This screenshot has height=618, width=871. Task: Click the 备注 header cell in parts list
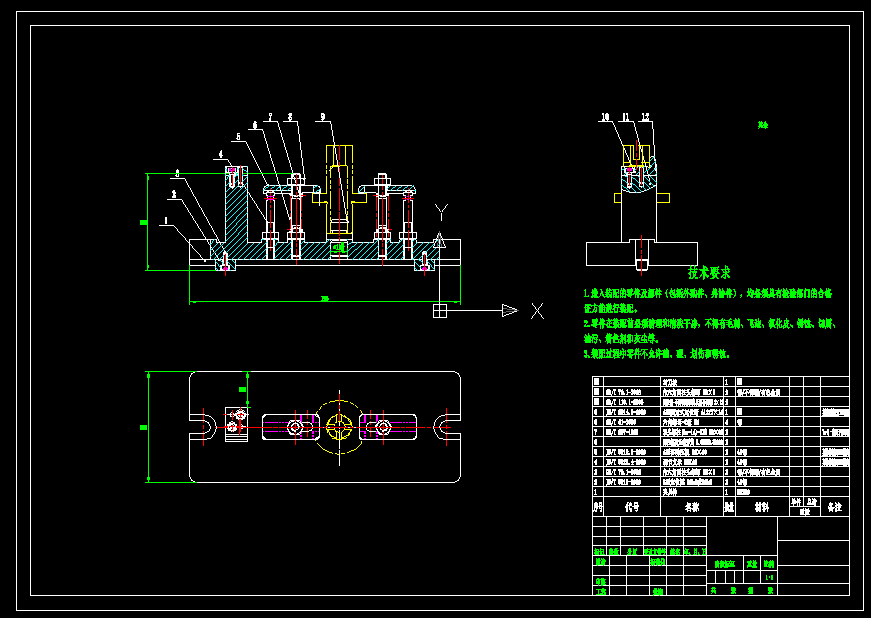pos(834,507)
